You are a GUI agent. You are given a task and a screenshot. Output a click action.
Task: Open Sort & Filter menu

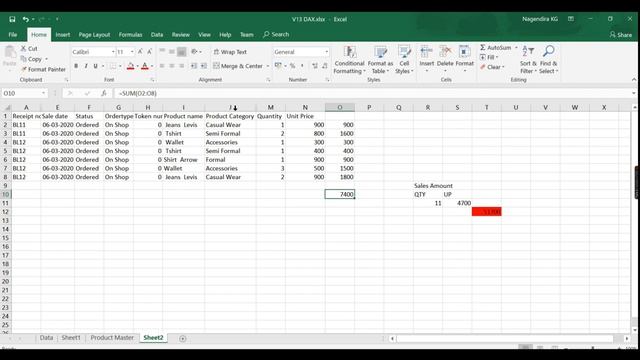[528, 60]
